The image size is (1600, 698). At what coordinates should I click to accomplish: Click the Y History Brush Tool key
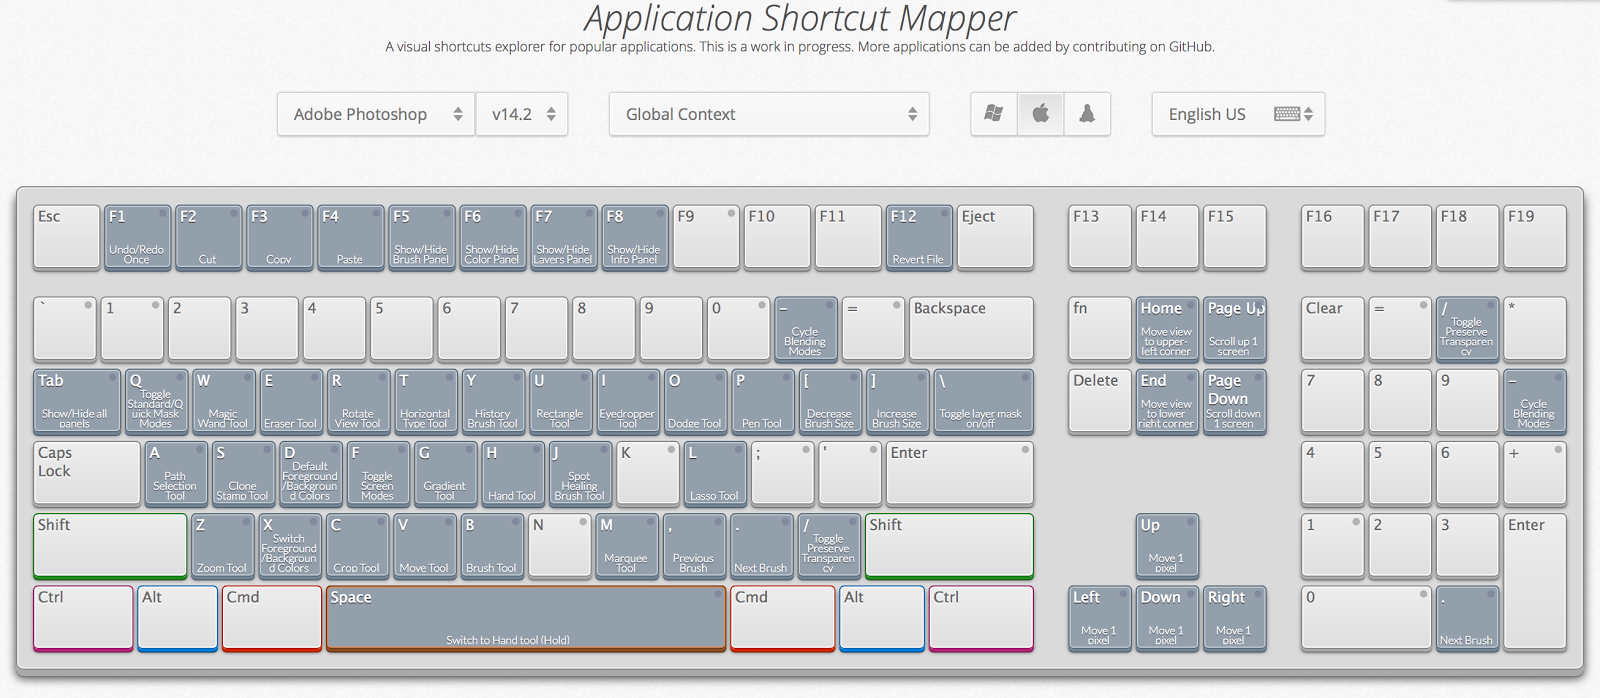492,401
